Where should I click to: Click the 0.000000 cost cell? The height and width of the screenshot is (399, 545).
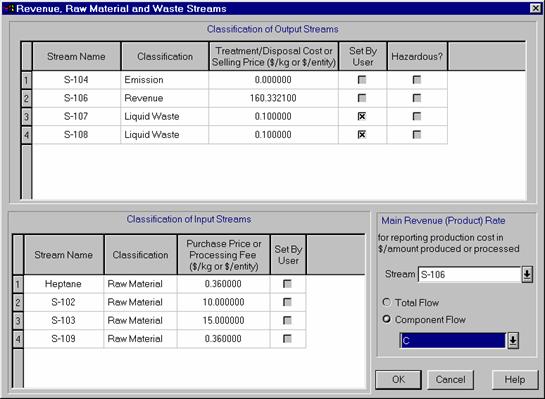pyautogui.click(x=274, y=80)
